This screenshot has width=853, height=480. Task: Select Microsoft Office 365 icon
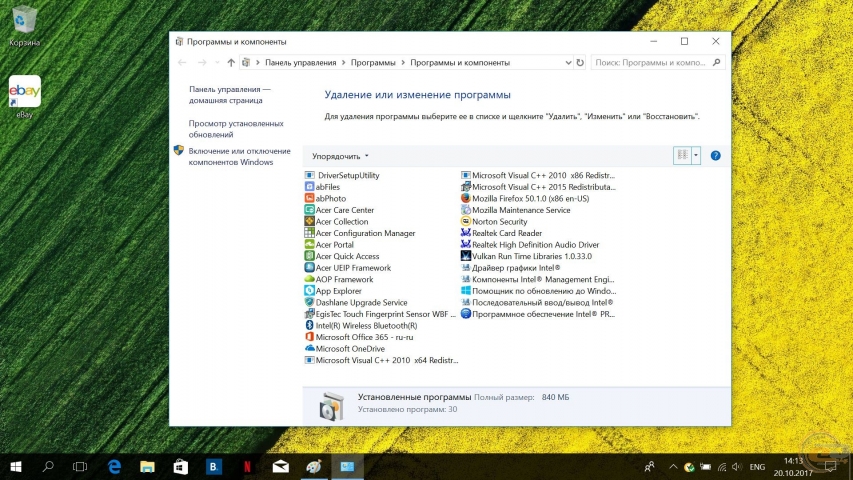click(x=310, y=337)
